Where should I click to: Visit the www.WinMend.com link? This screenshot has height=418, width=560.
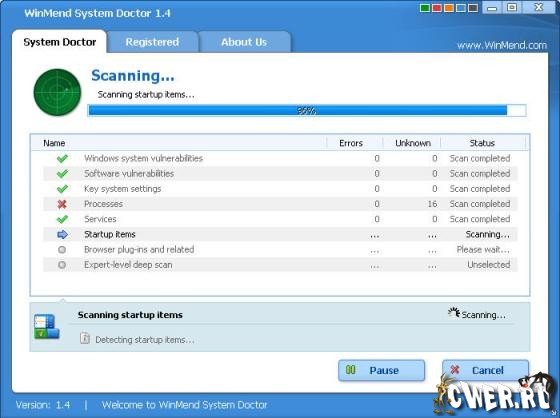501,45
